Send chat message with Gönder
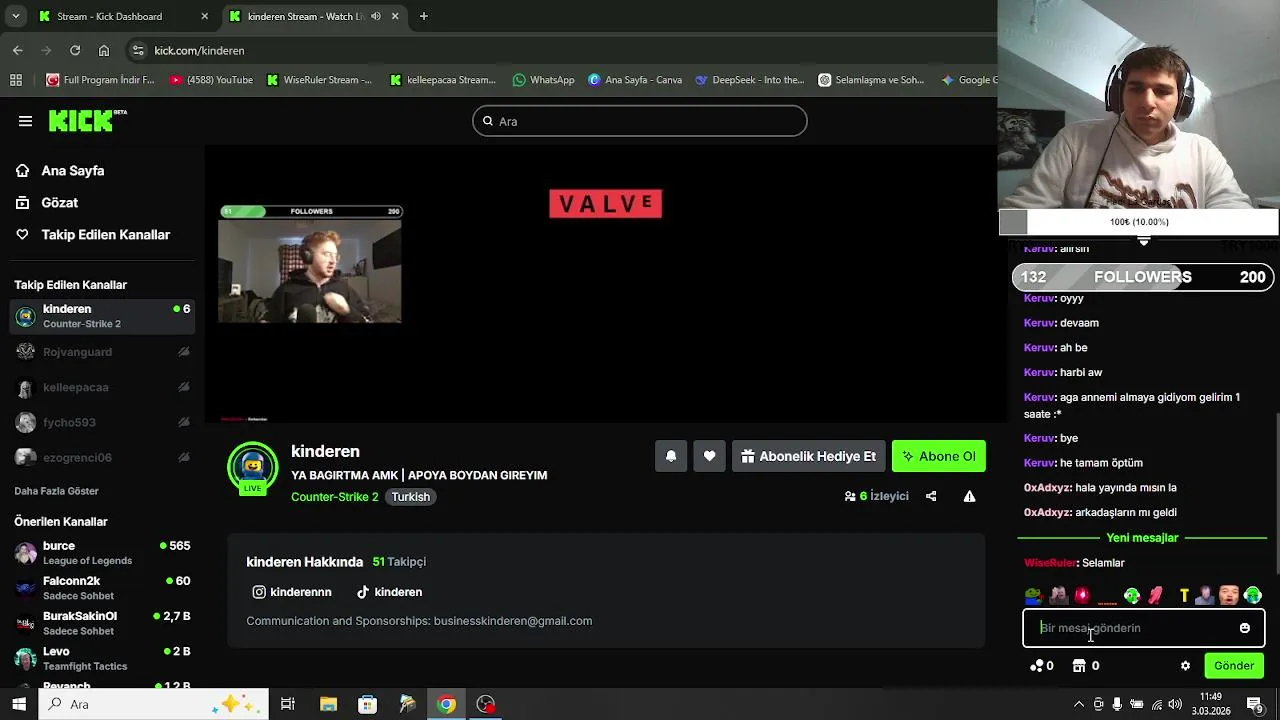The image size is (1280, 720). (1234, 666)
